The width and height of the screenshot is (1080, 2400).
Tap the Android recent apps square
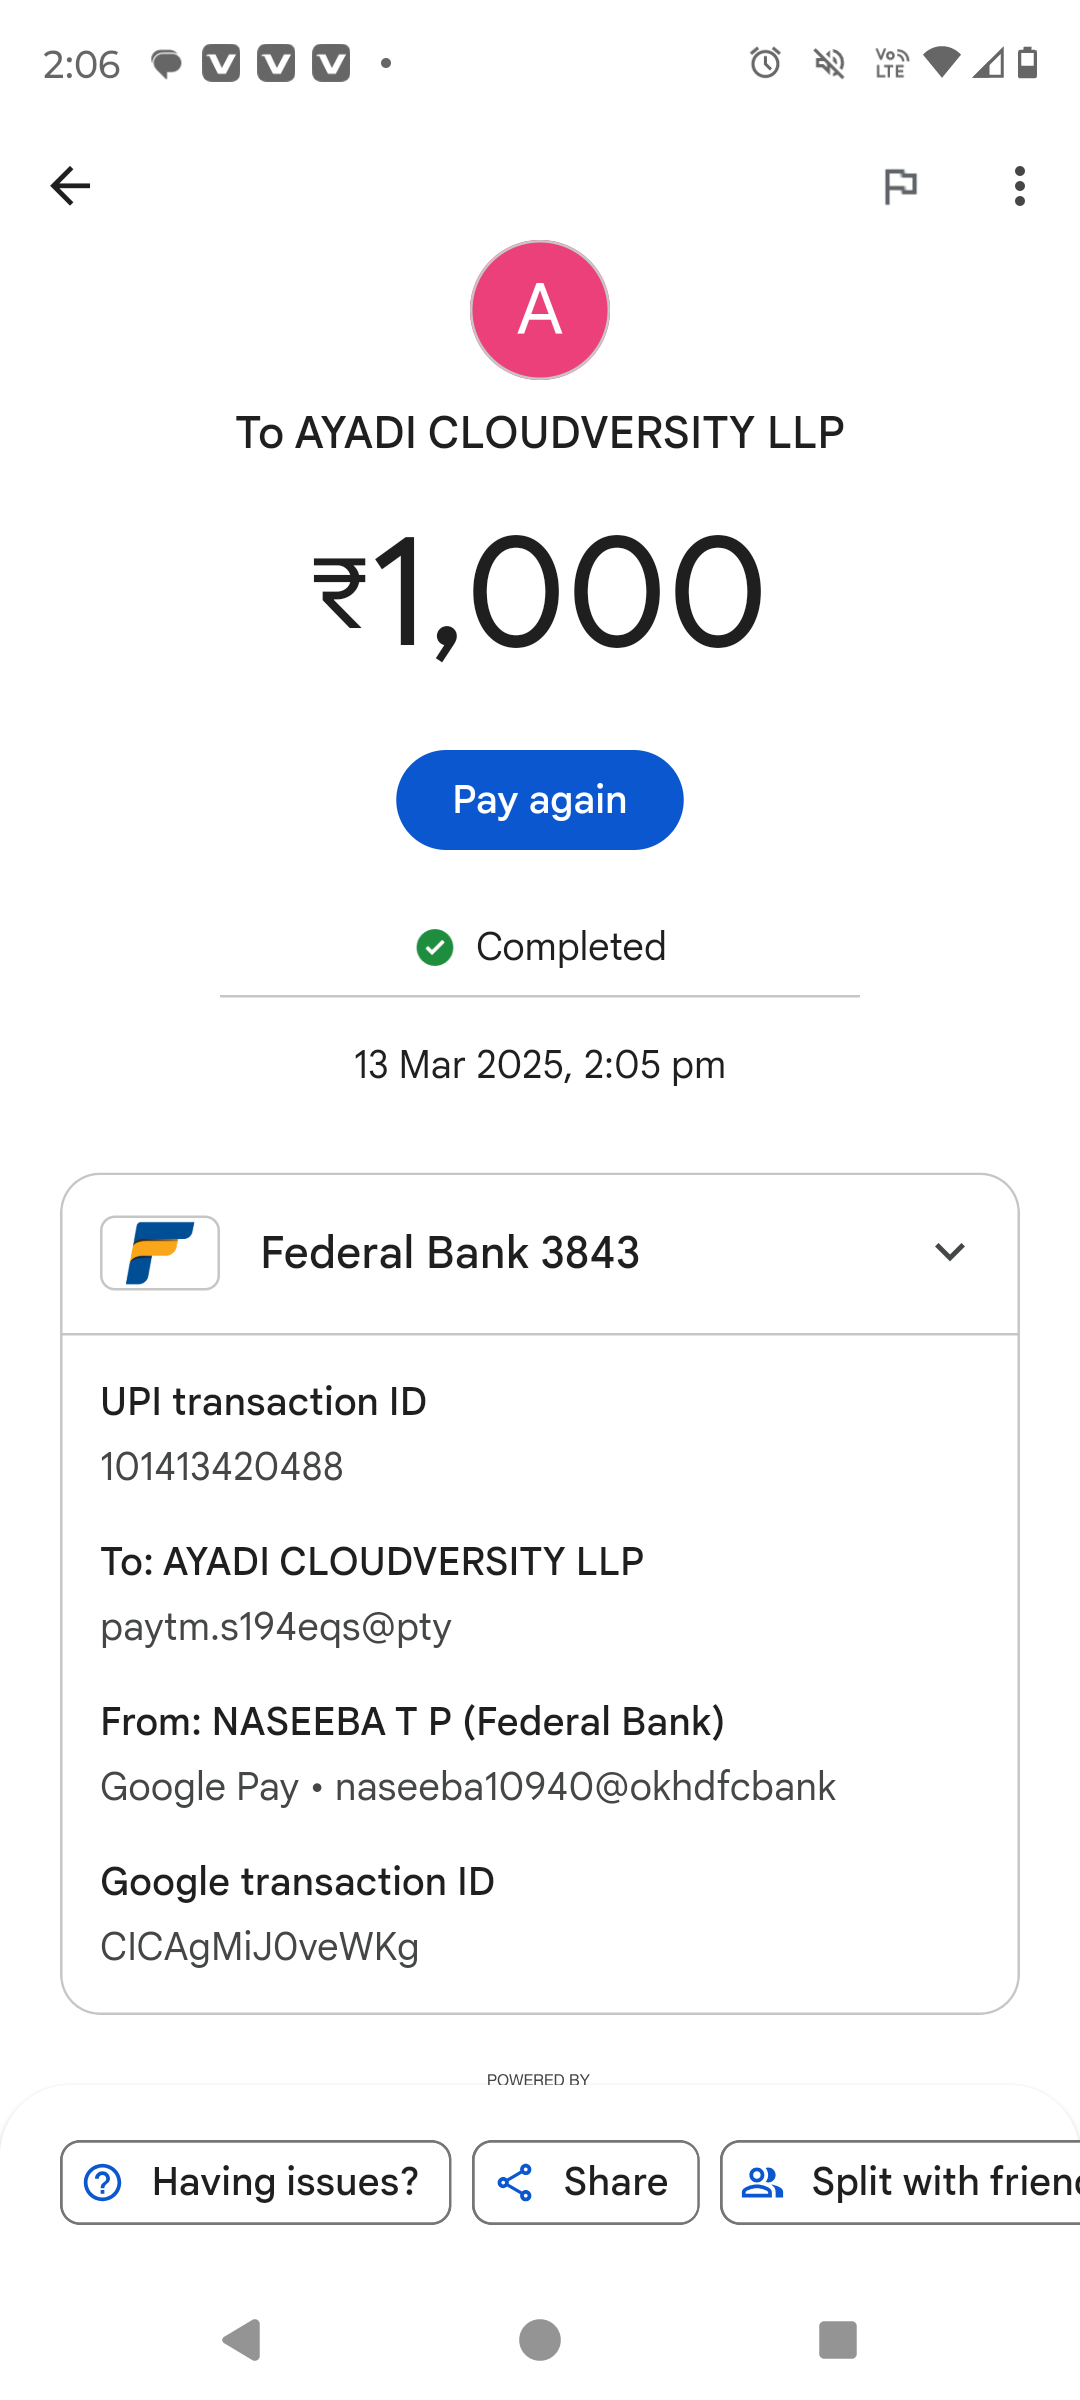click(838, 2340)
